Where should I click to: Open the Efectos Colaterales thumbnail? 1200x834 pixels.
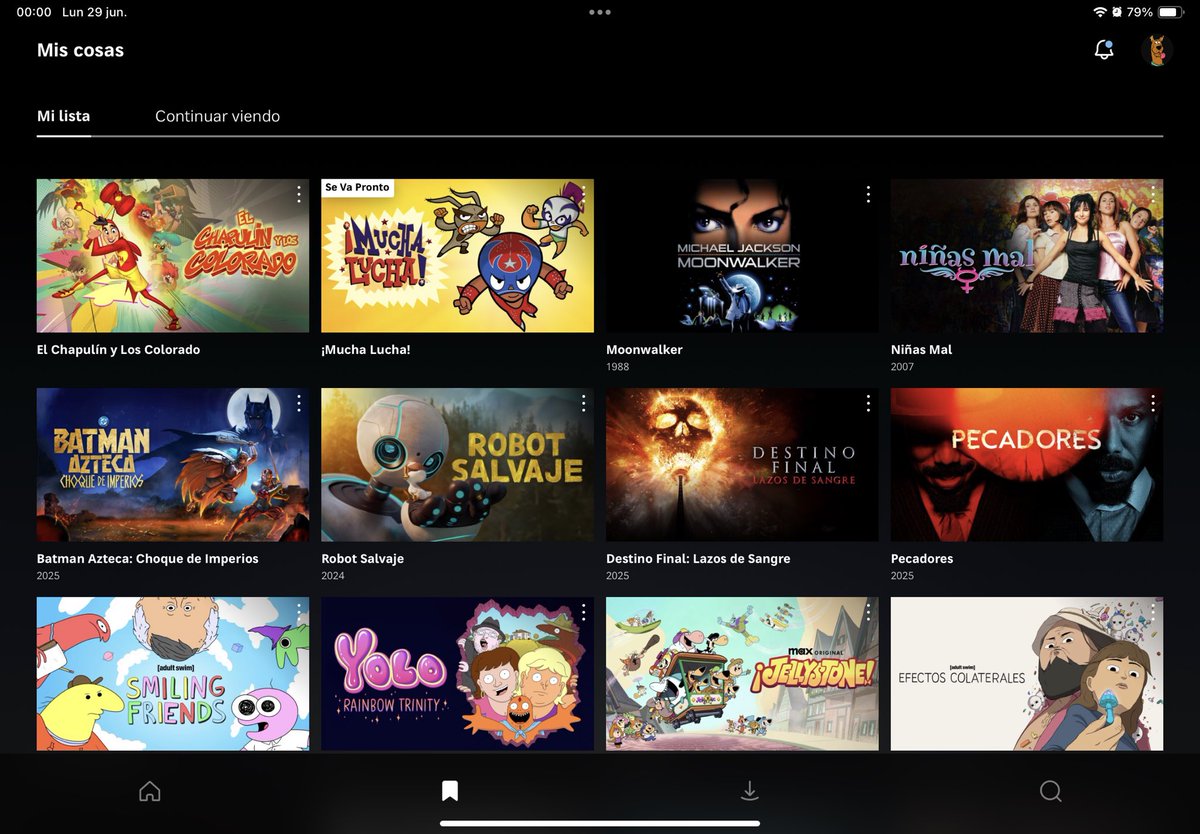1027,674
